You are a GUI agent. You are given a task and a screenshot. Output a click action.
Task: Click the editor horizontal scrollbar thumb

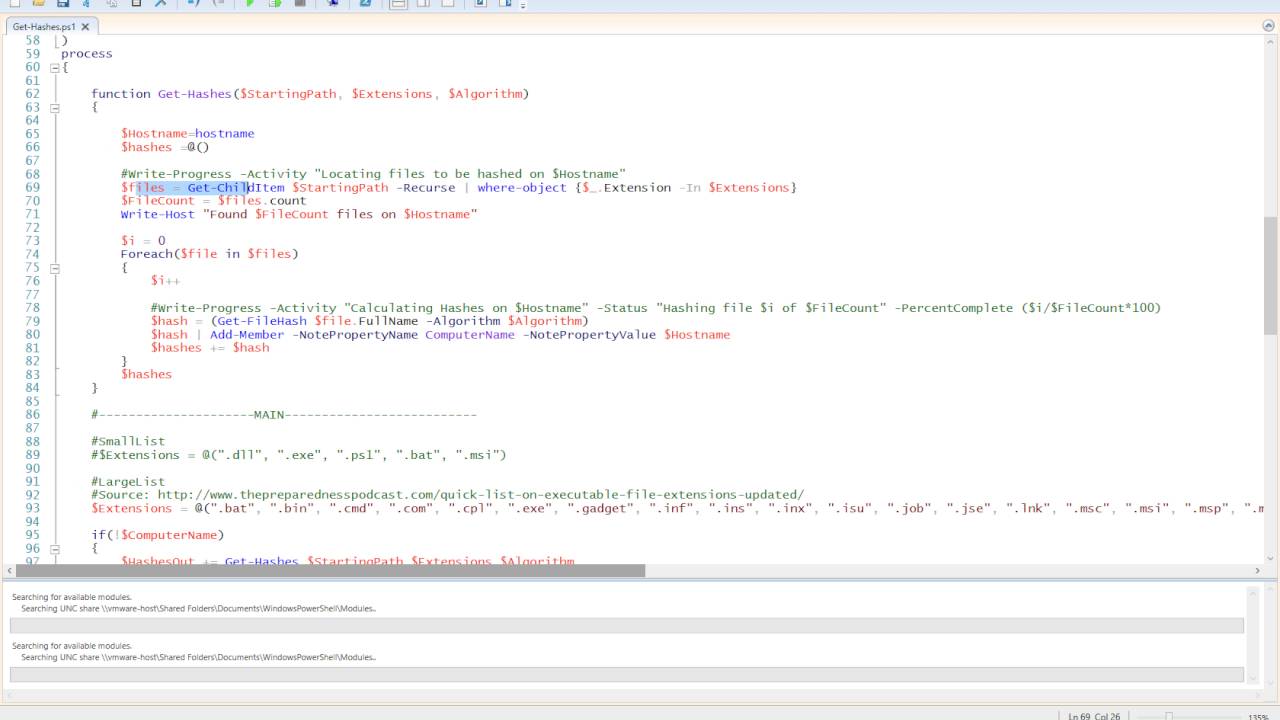[330, 570]
